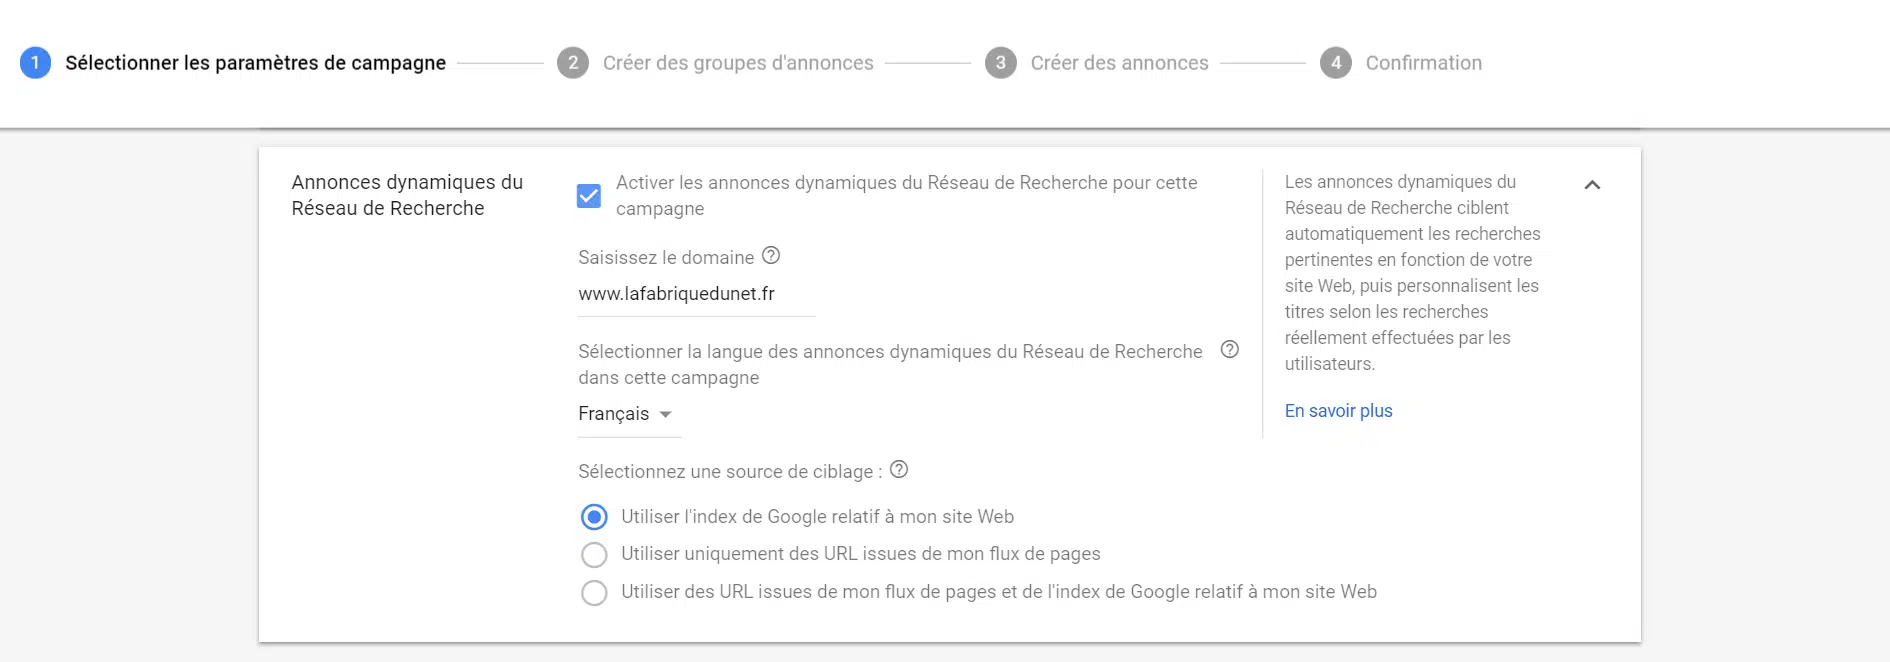
Task: Click the step 4 circle icon
Action: 1336,62
